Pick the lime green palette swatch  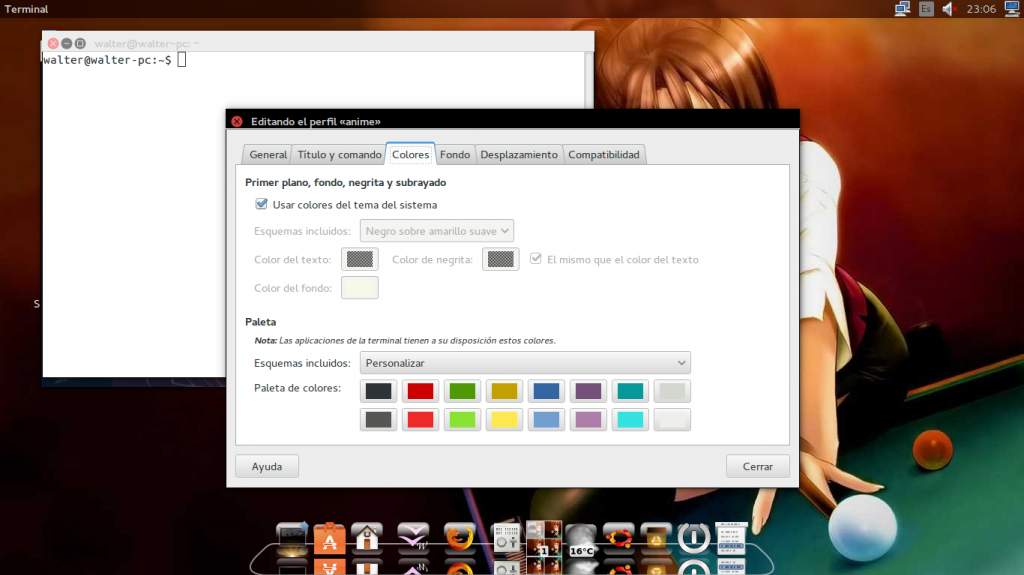pyautogui.click(x=462, y=419)
